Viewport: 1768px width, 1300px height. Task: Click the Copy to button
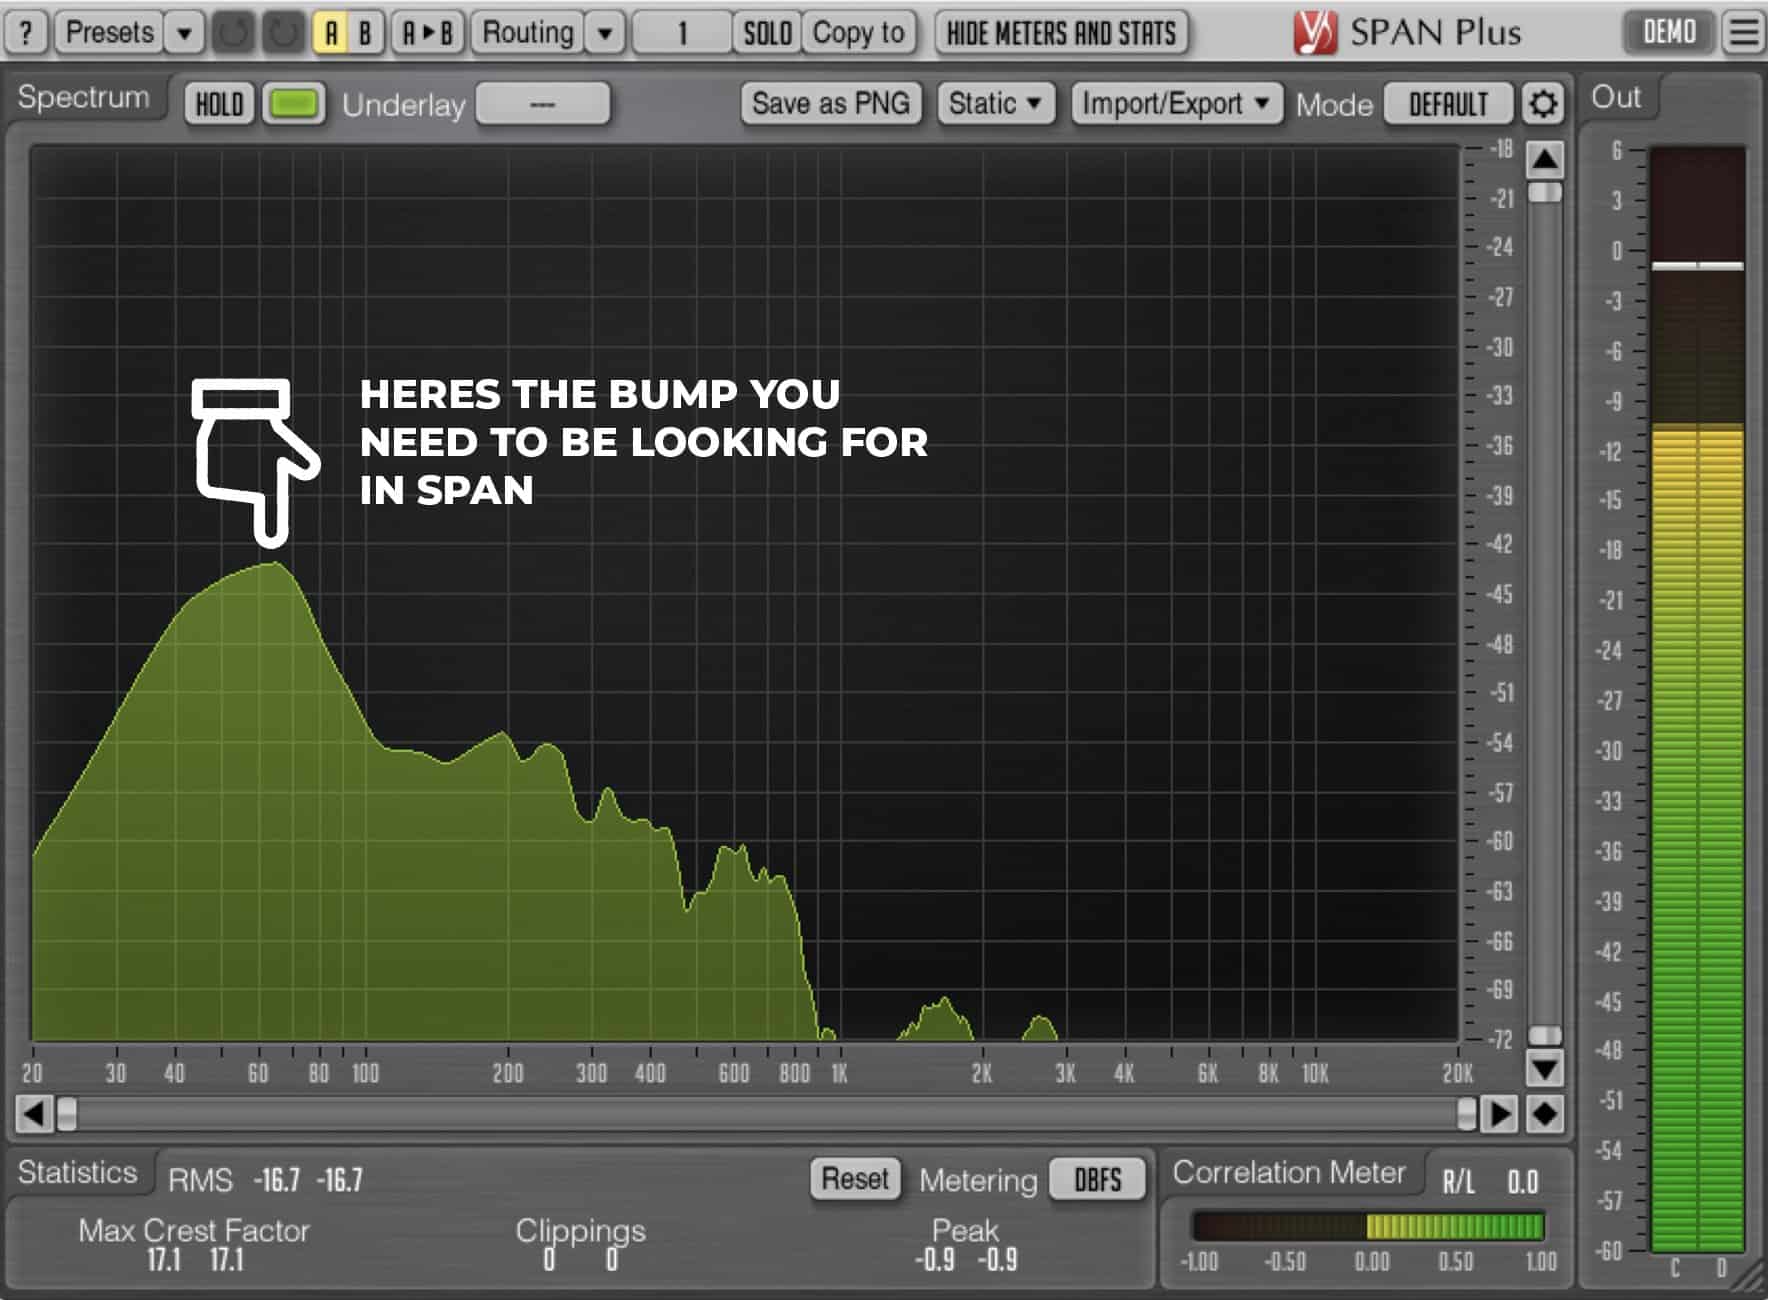(x=858, y=33)
